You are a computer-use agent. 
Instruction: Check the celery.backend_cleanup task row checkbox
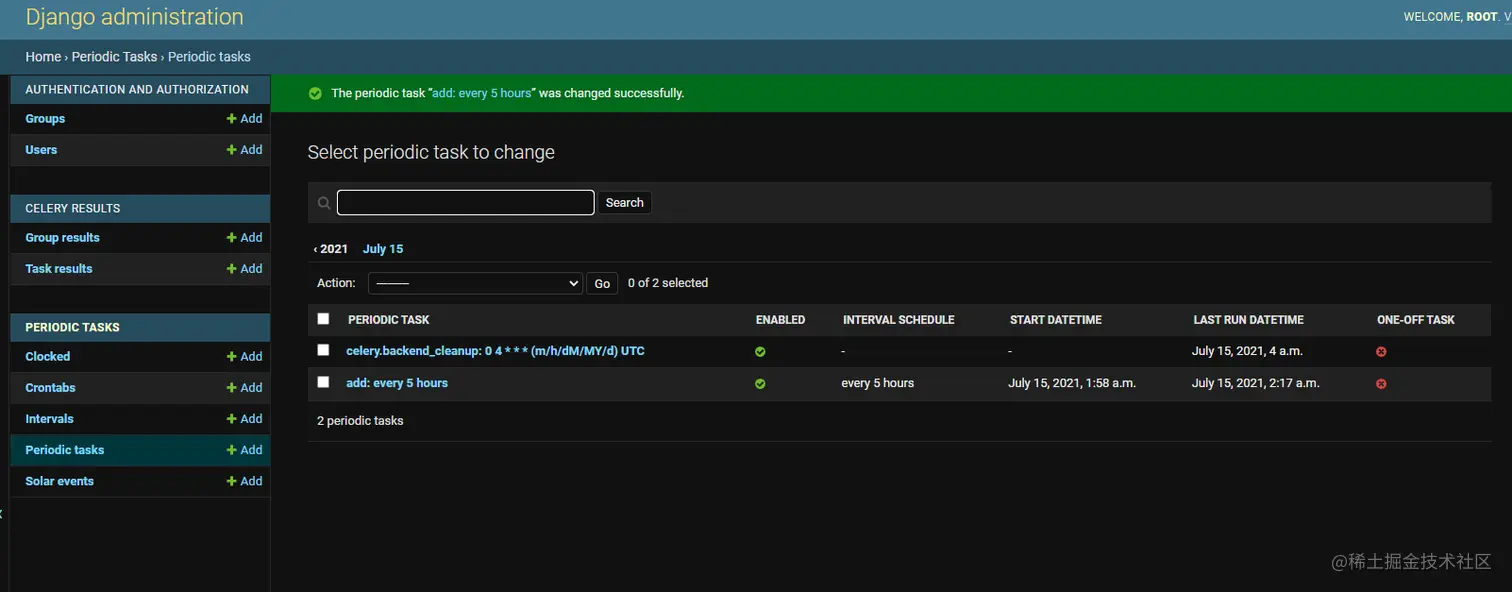[323, 350]
